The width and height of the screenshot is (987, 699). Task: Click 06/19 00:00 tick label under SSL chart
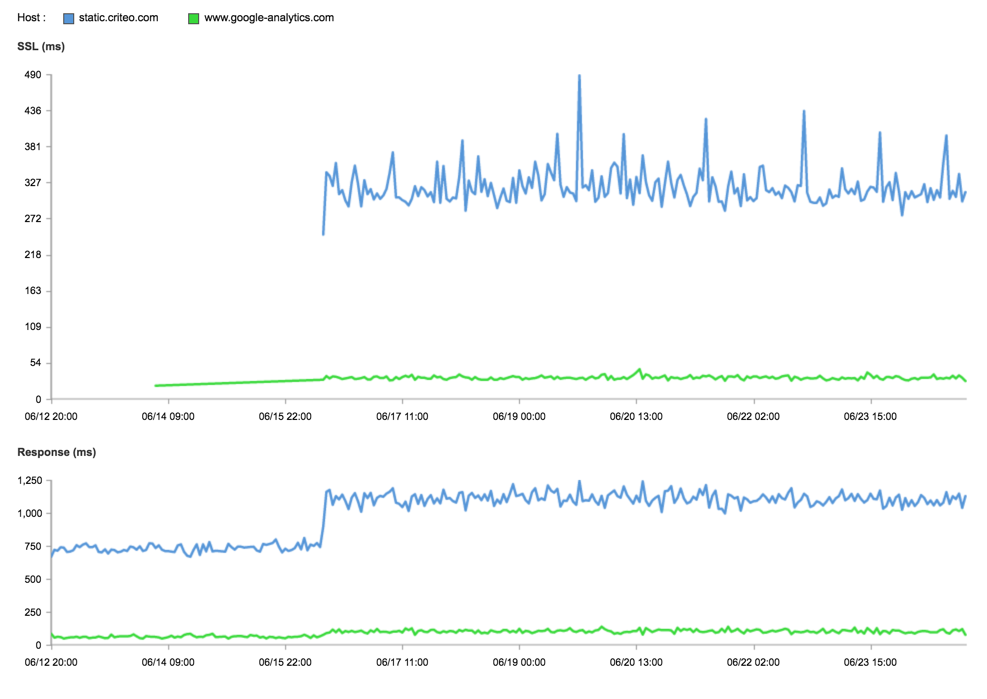coord(519,416)
